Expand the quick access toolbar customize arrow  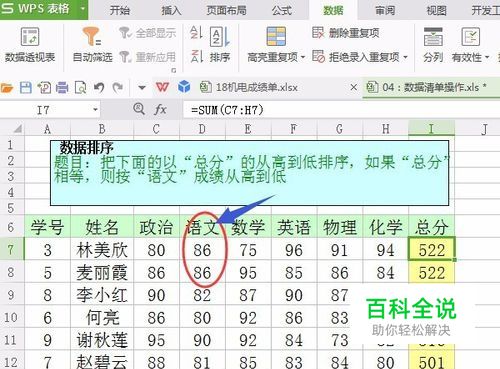[142, 88]
